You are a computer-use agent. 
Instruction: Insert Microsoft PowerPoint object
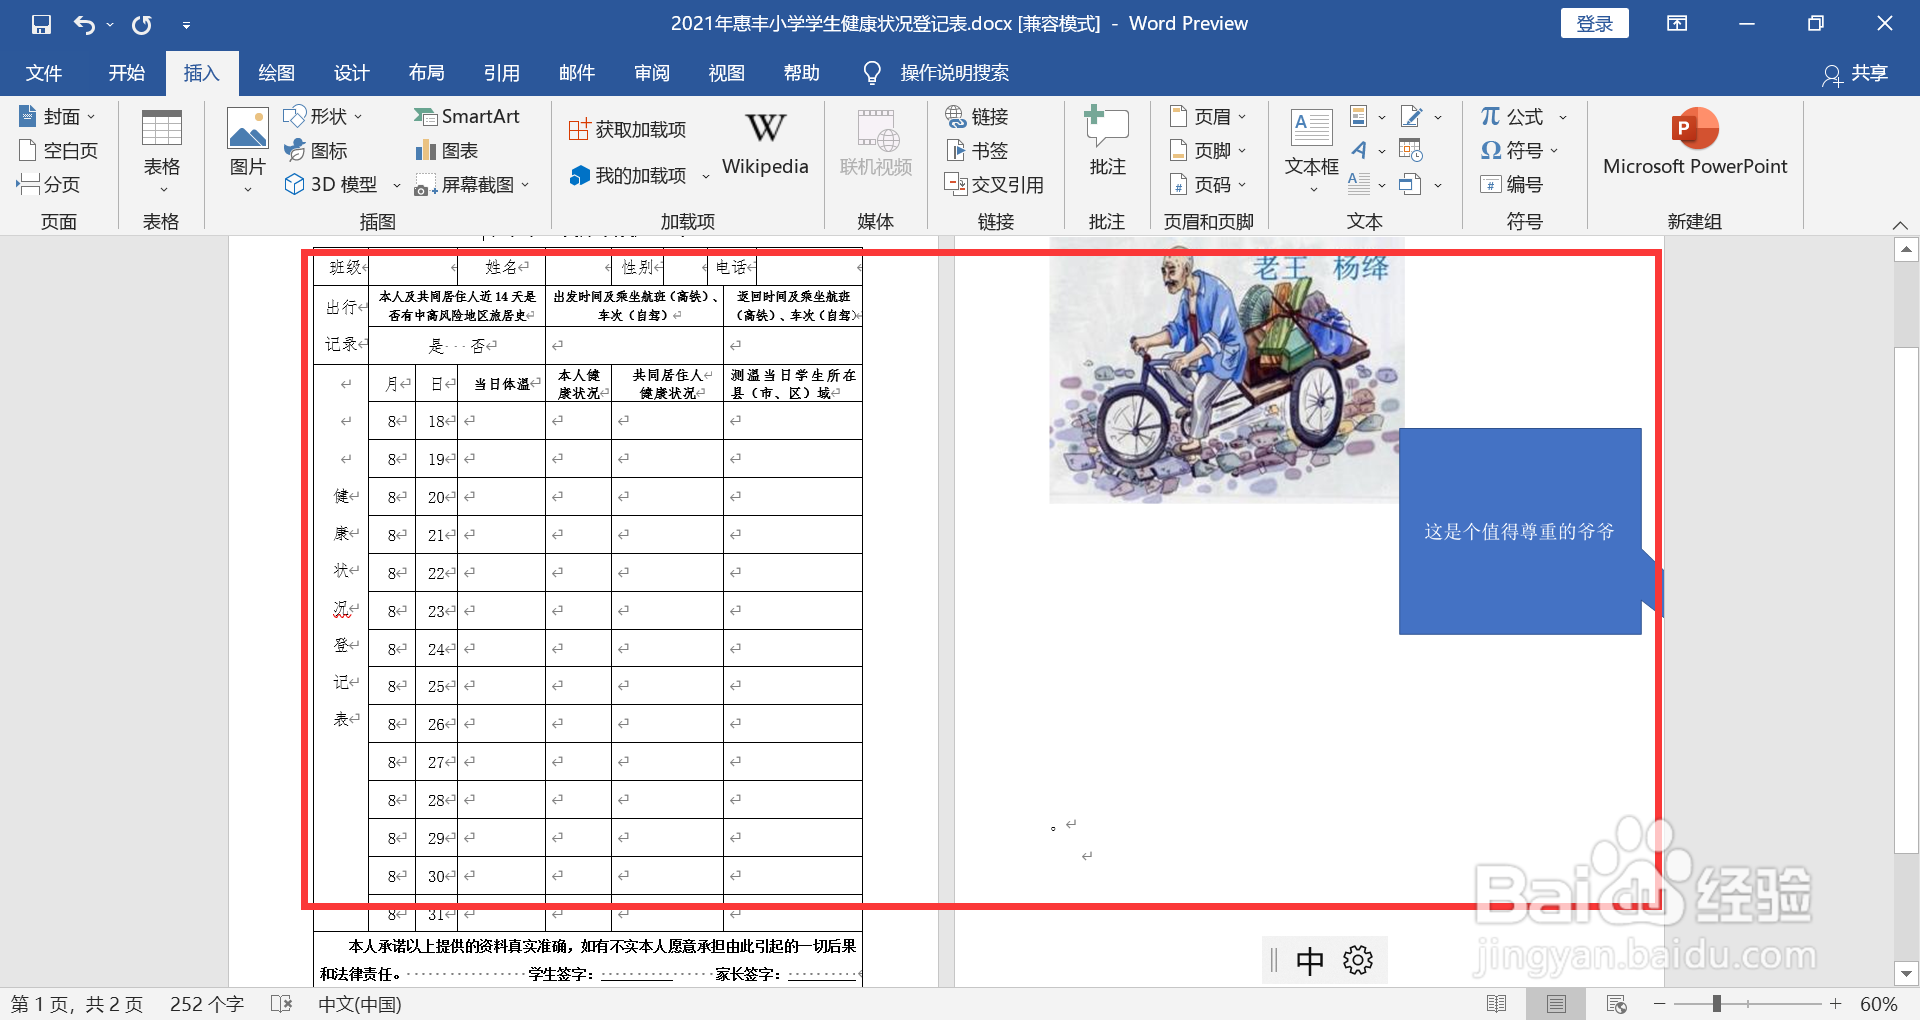coord(1695,142)
